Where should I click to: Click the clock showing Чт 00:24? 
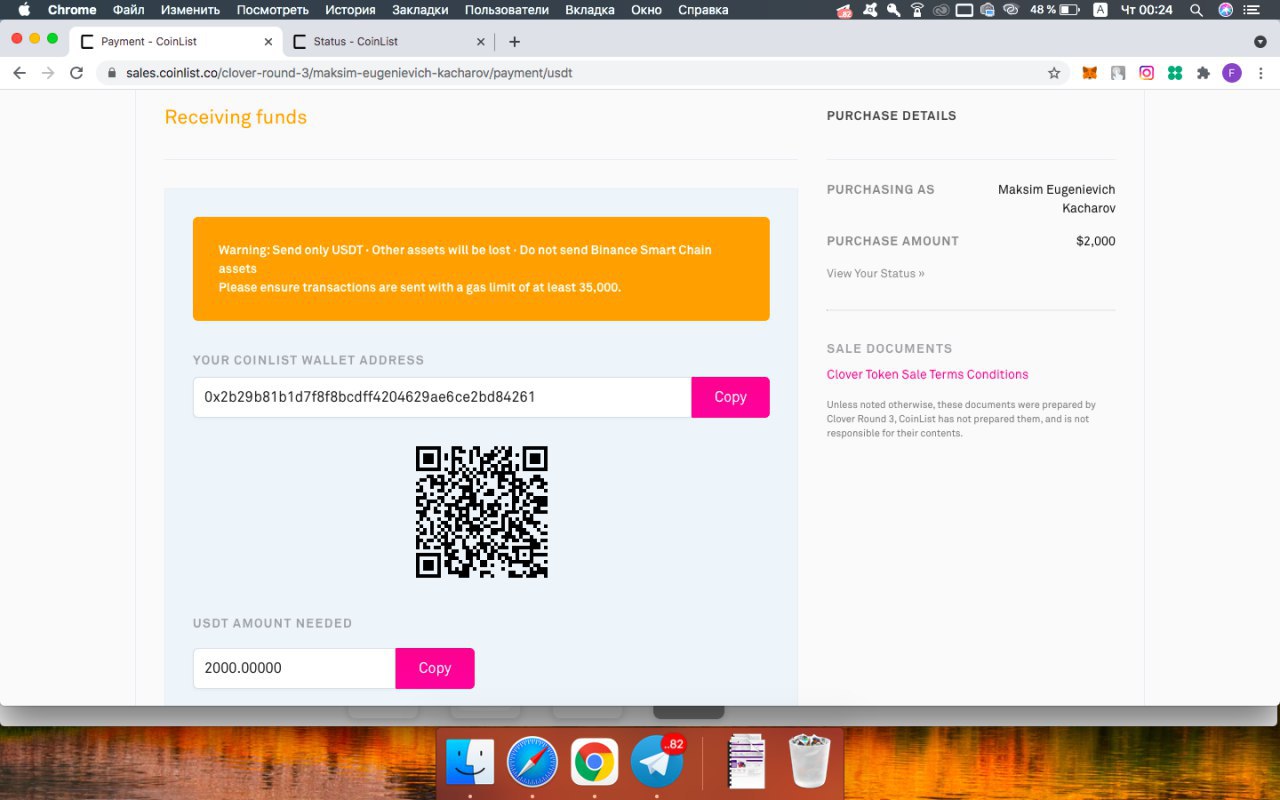pos(1148,10)
